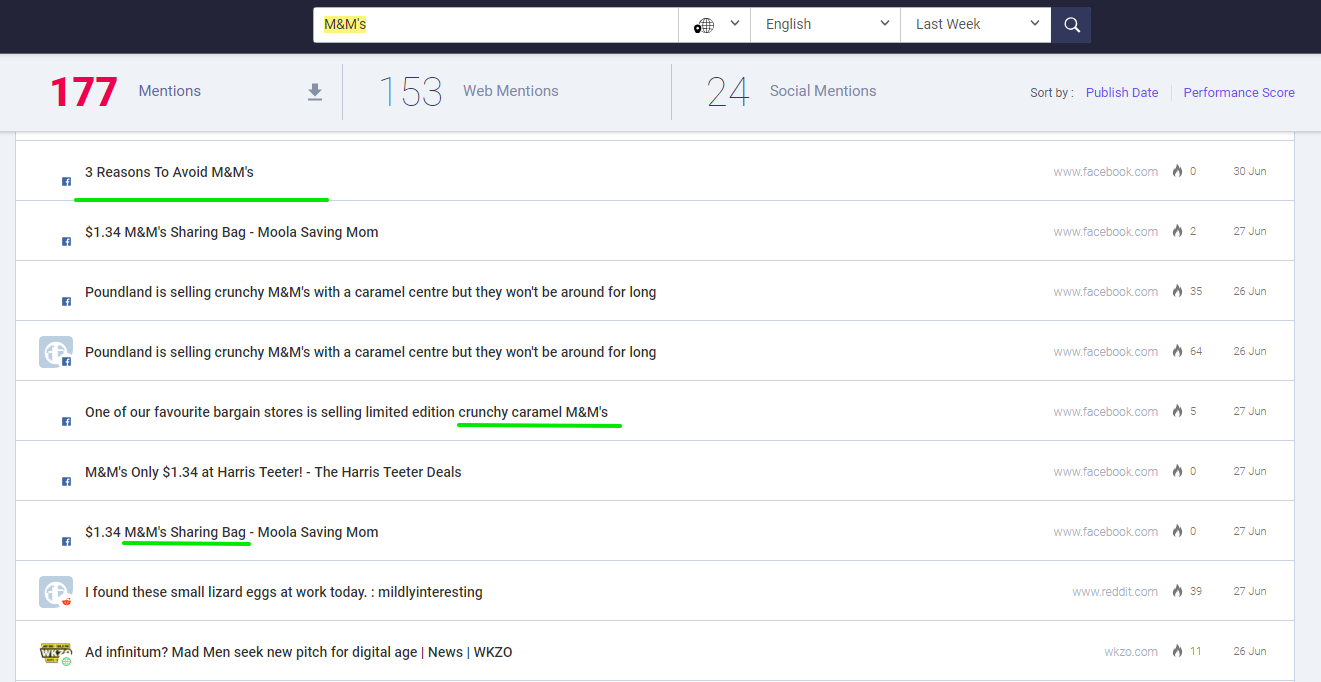
Task: Click the Facebook icon on '3 Reasons To Avoid M&M's'
Action: [x=66, y=181]
